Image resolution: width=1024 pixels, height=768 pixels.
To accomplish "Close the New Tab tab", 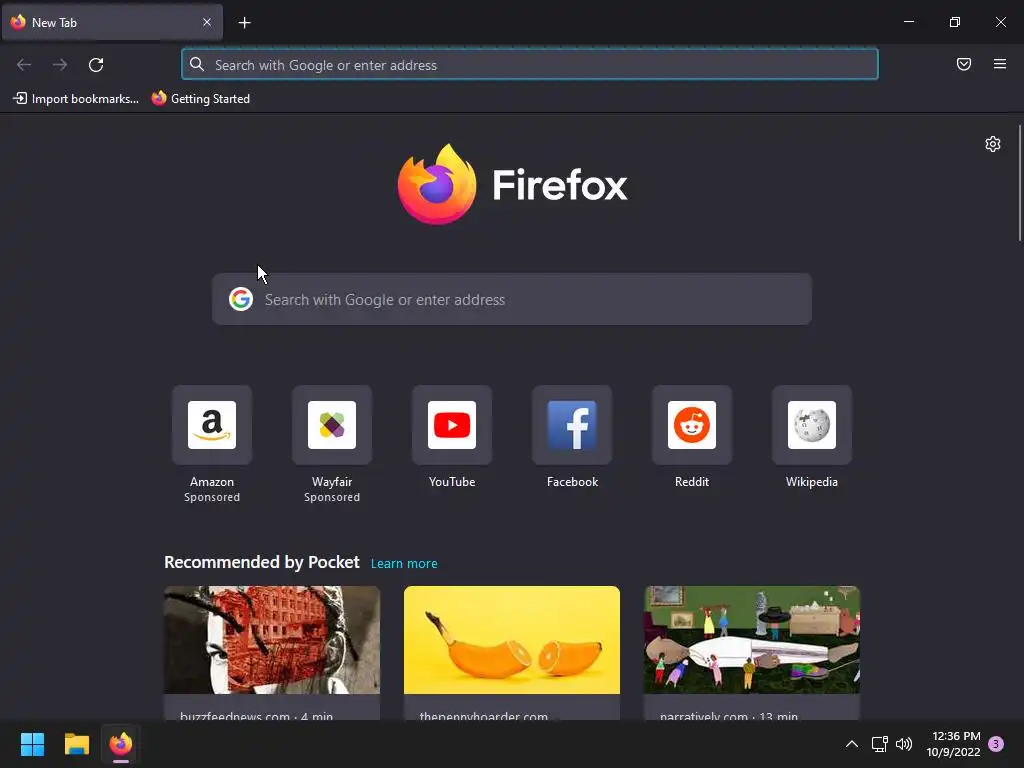I will (x=207, y=22).
